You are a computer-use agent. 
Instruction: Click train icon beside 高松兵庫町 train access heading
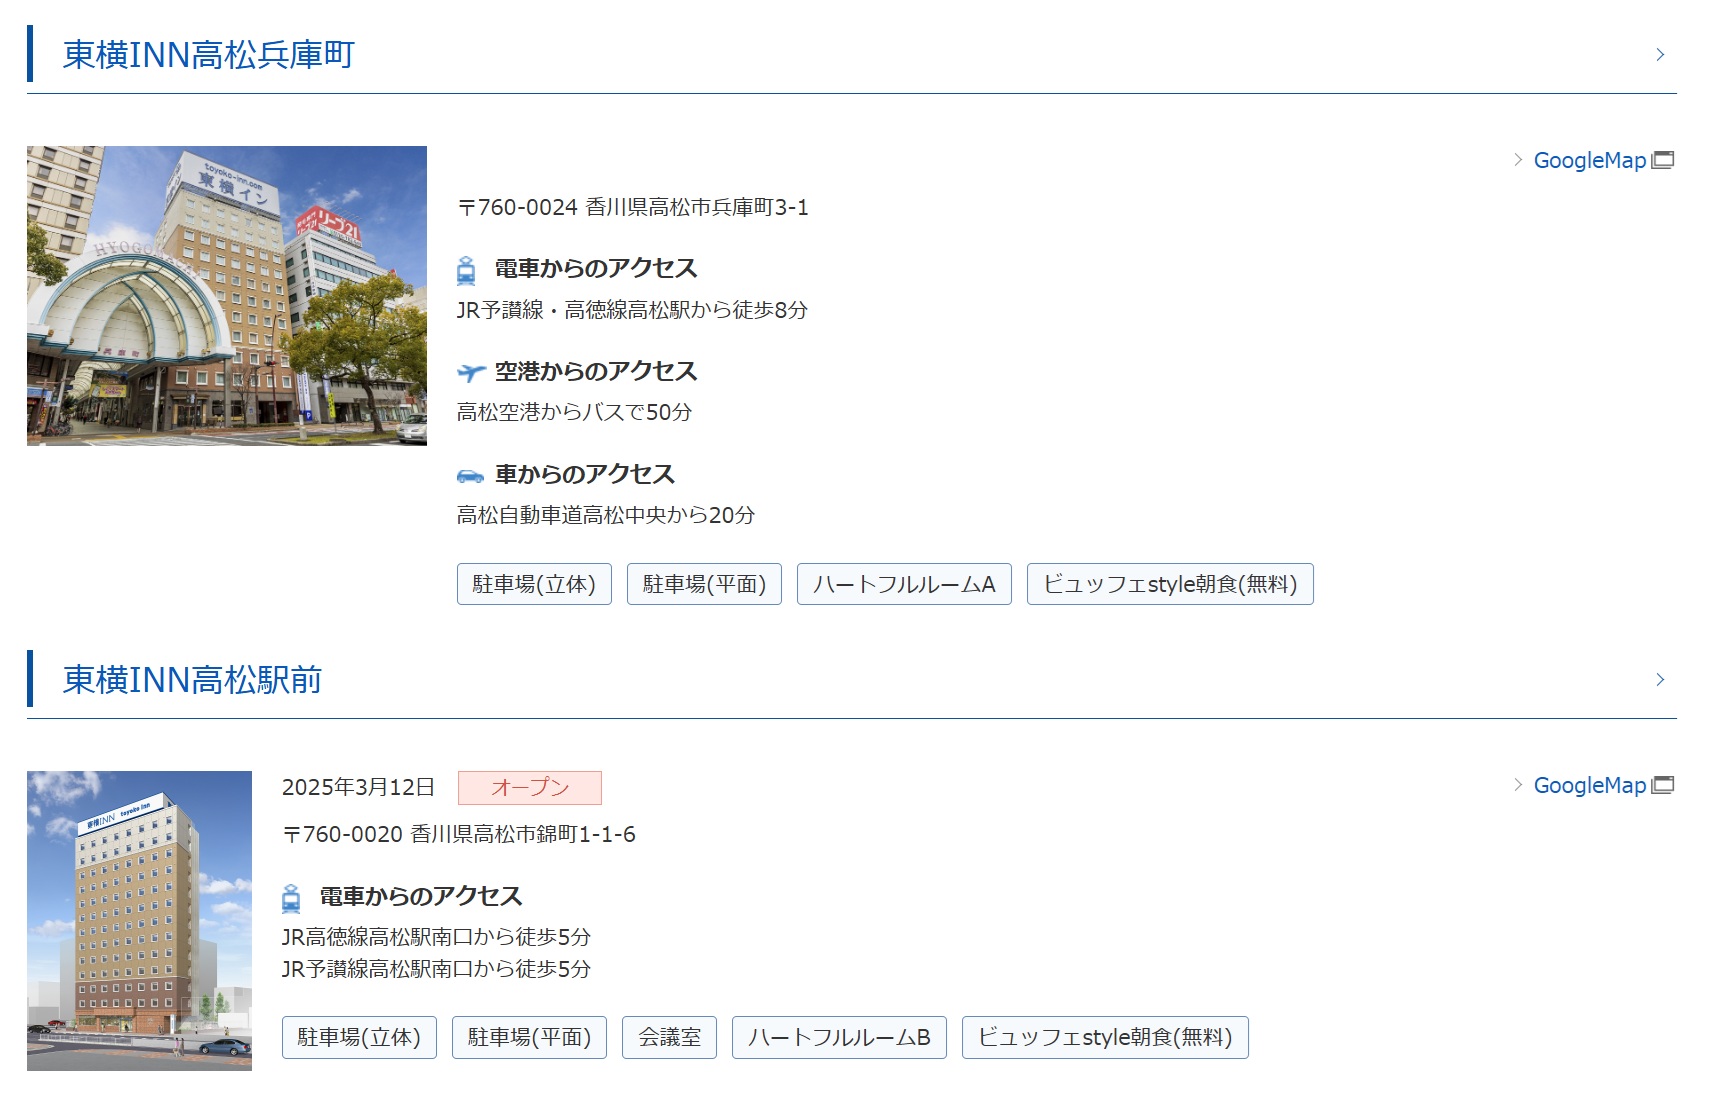coord(466,270)
